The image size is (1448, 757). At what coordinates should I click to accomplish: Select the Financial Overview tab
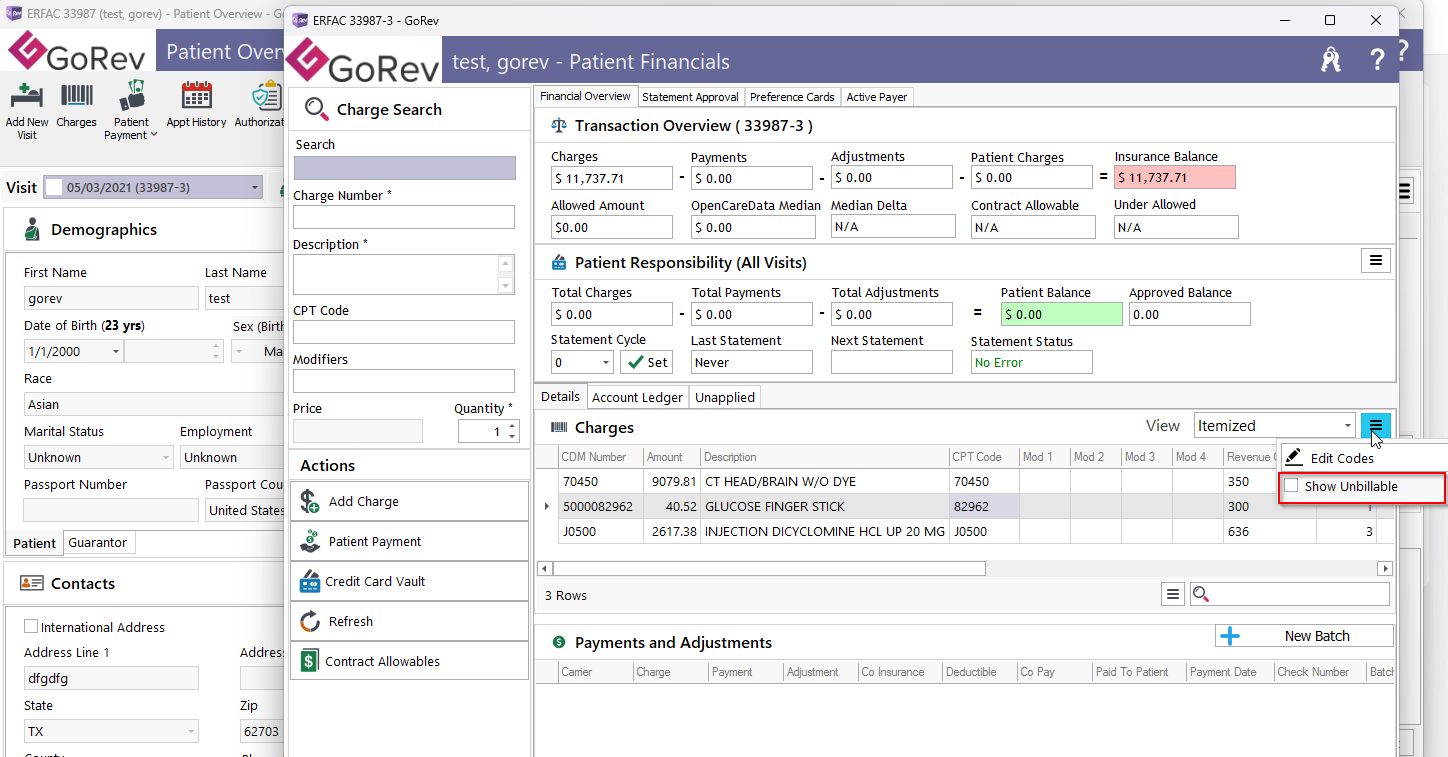point(585,96)
